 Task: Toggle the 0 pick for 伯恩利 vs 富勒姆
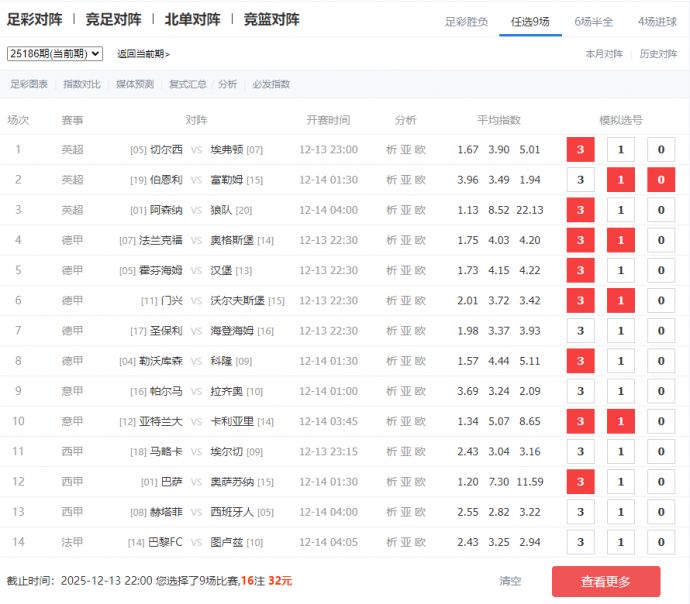pyautogui.click(x=660, y=180)
